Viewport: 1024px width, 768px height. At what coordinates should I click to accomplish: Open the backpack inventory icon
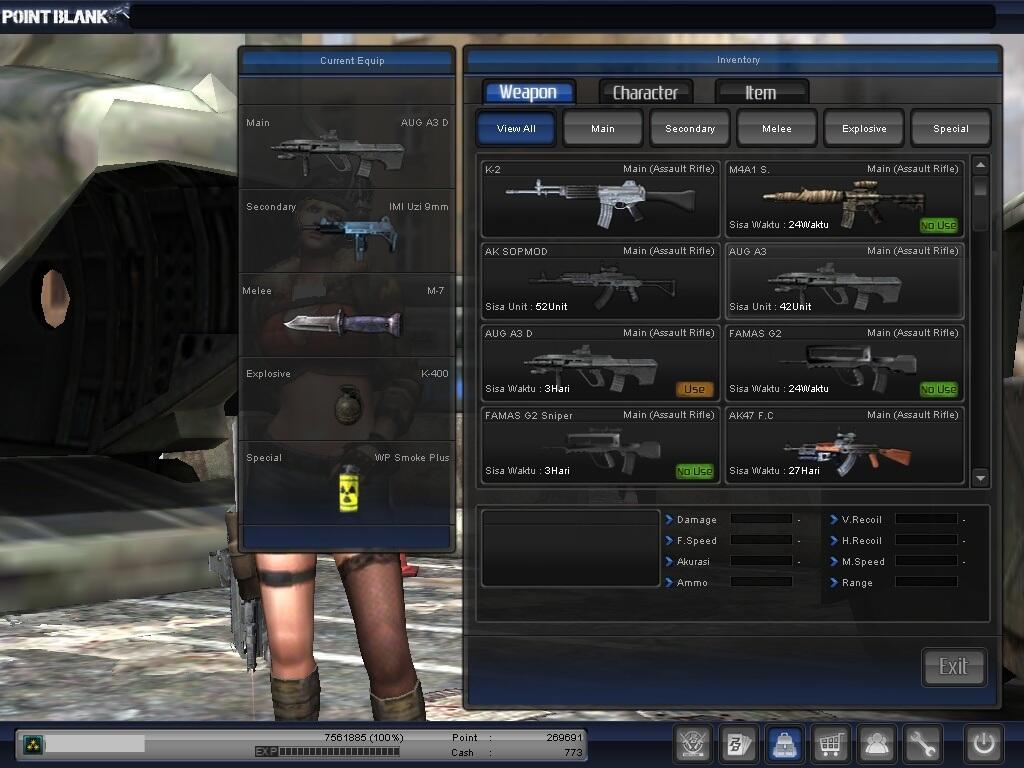[x=784, y=743]
